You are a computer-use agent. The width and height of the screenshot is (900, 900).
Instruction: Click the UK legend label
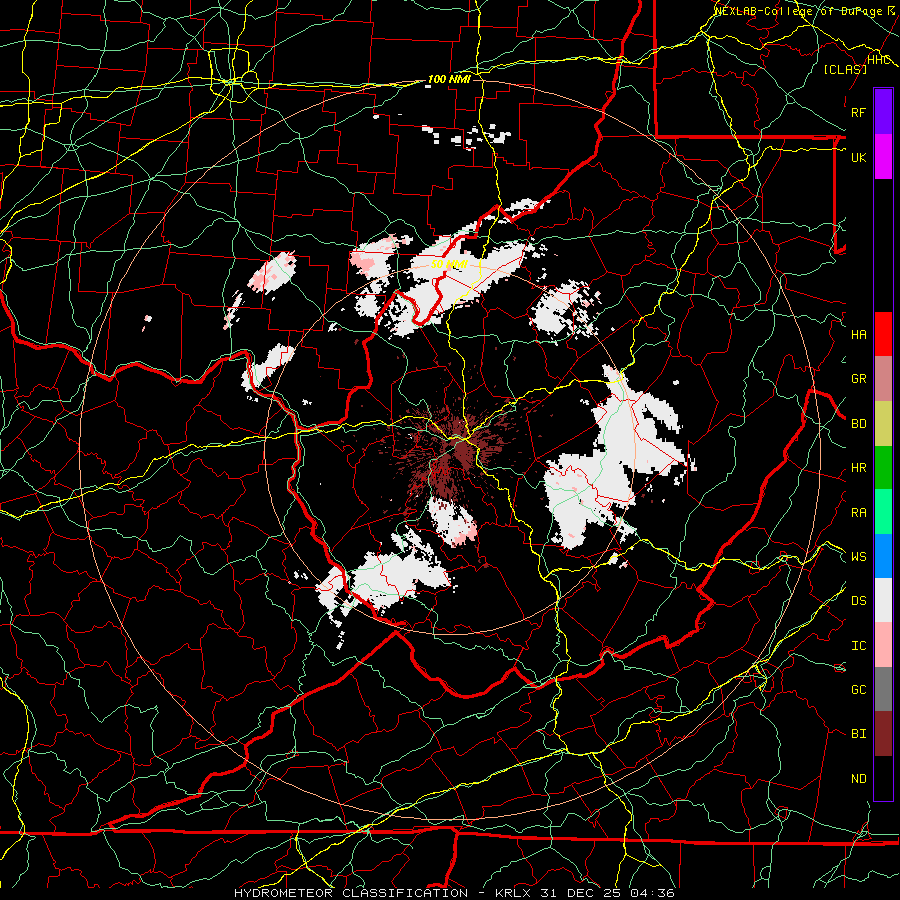click(858, 157)
